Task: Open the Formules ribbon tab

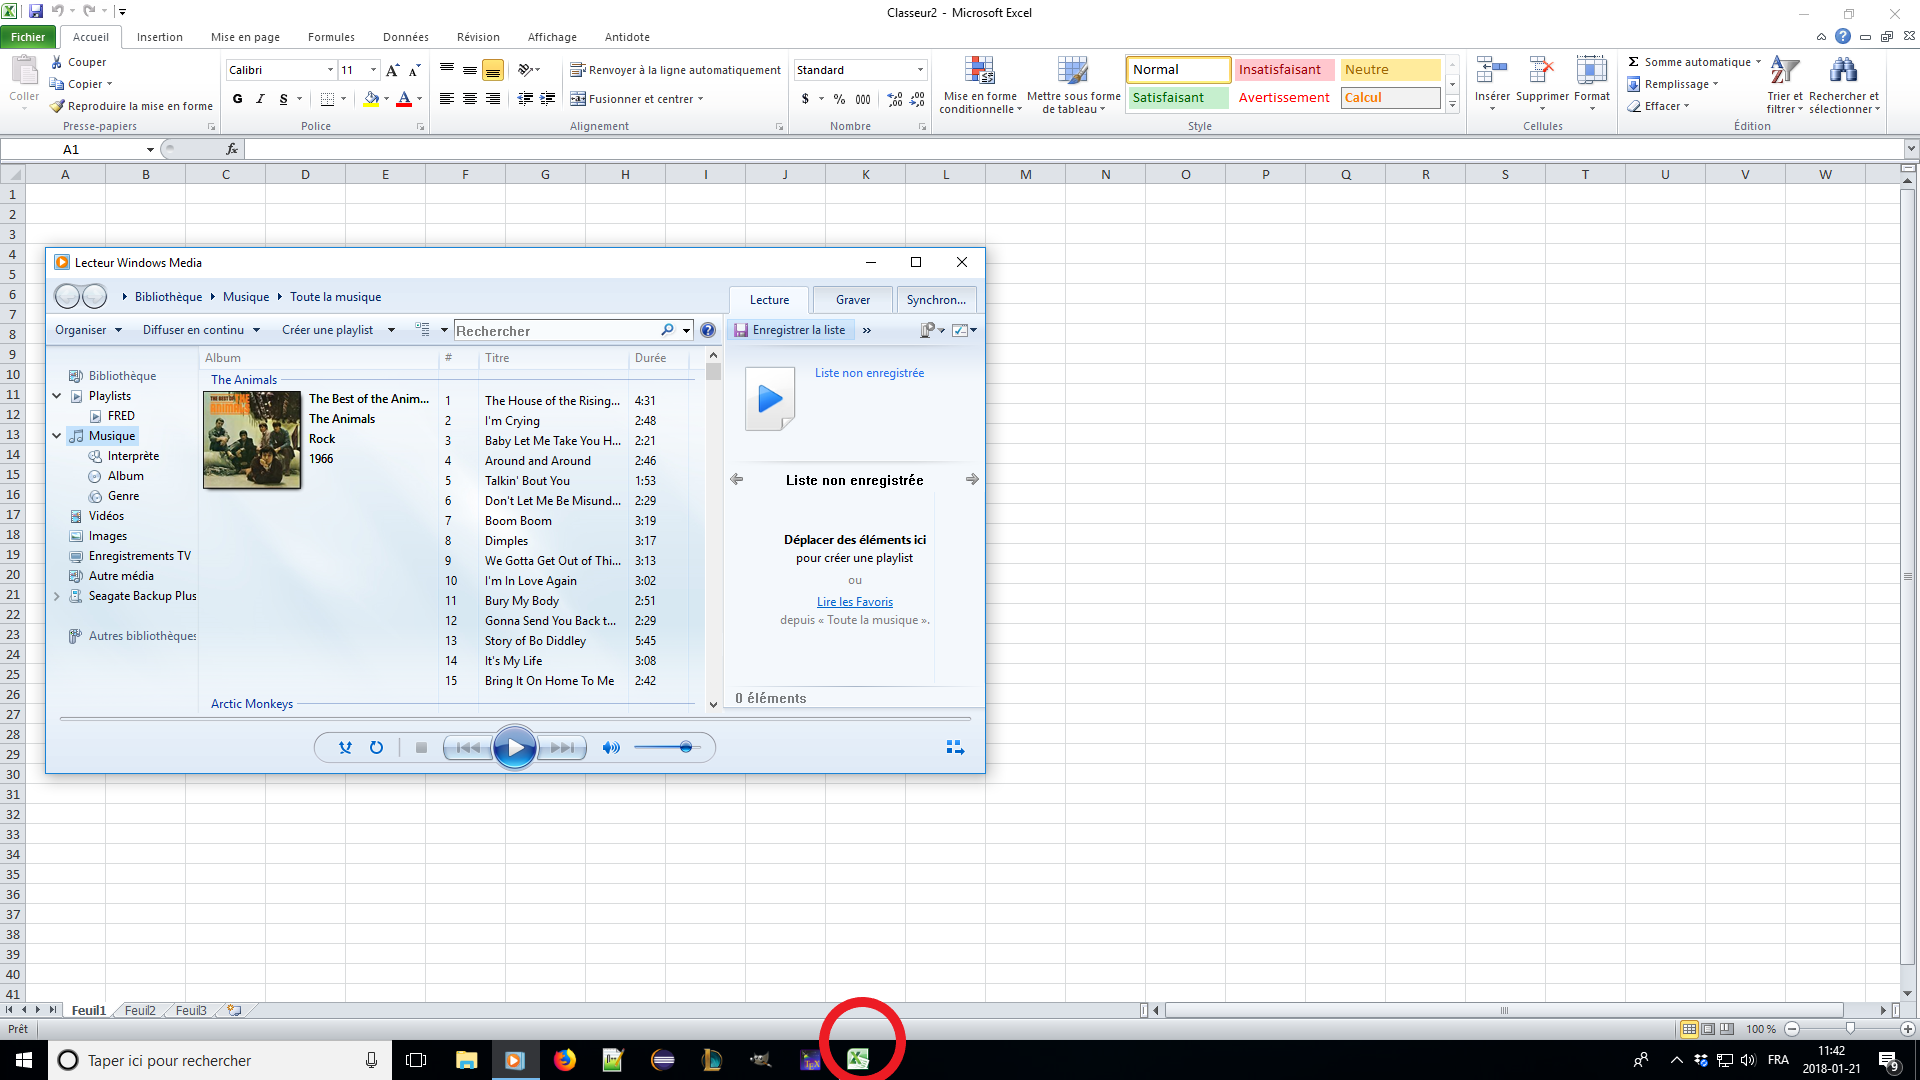Action: (331, 37)
